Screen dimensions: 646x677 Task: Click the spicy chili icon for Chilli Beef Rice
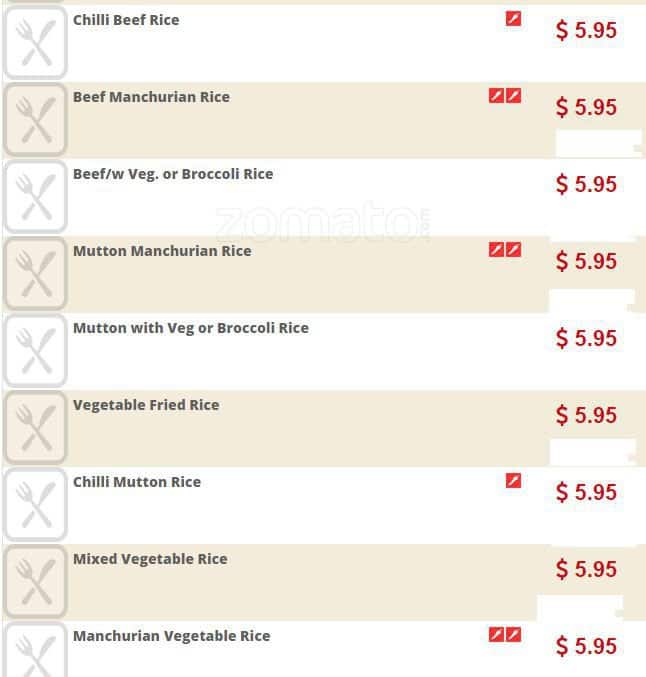(x=513, y=19)
